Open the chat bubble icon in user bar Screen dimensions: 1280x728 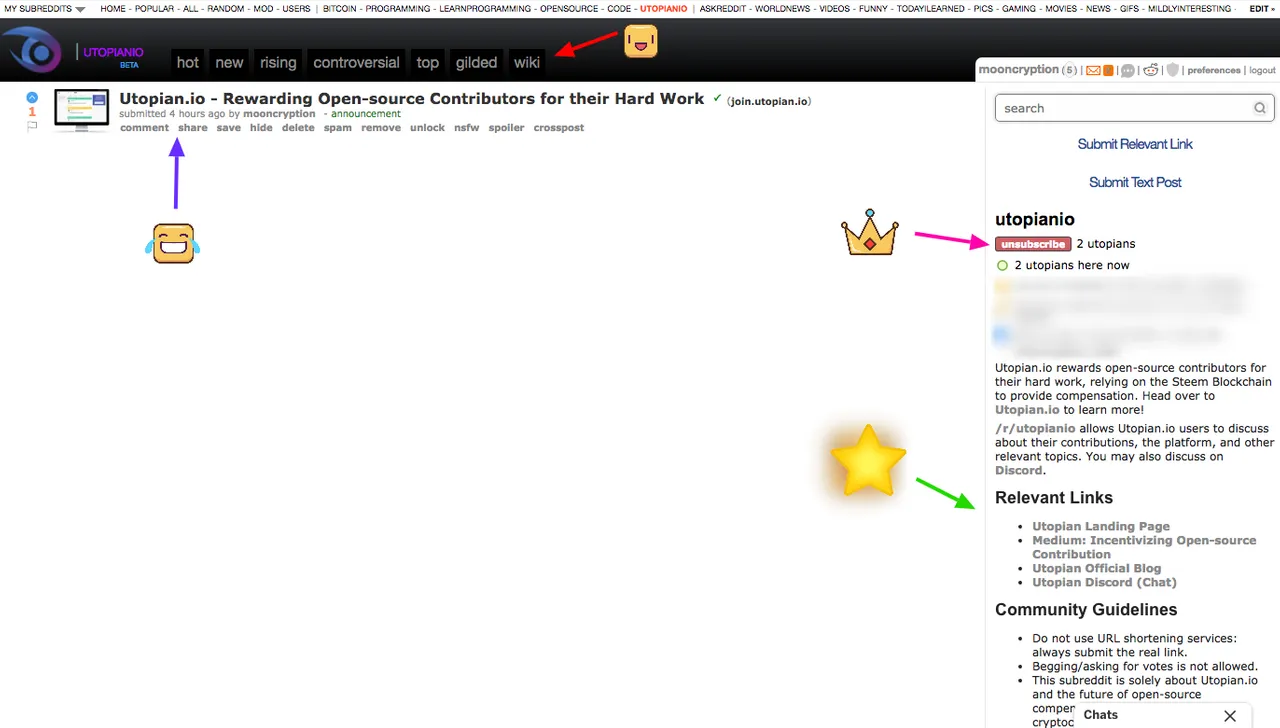pos(1128,70)
